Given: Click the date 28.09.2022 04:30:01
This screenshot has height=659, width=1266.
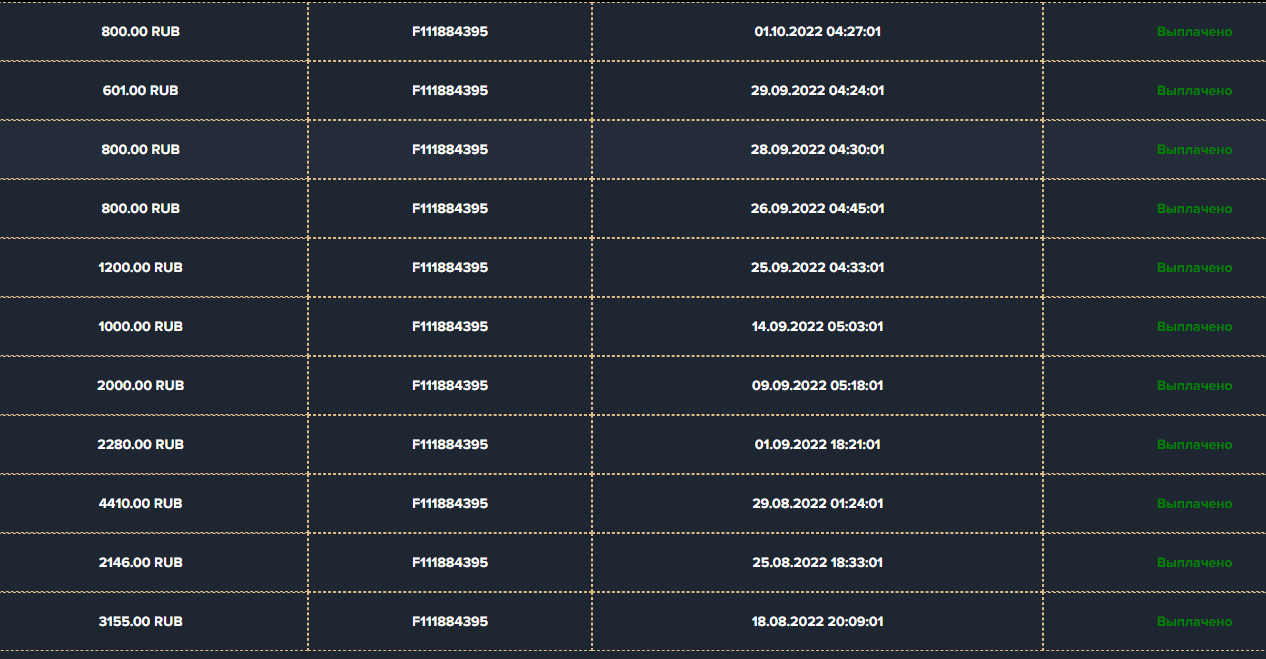Looking at the screenshot, I should (x=817, y=149).
